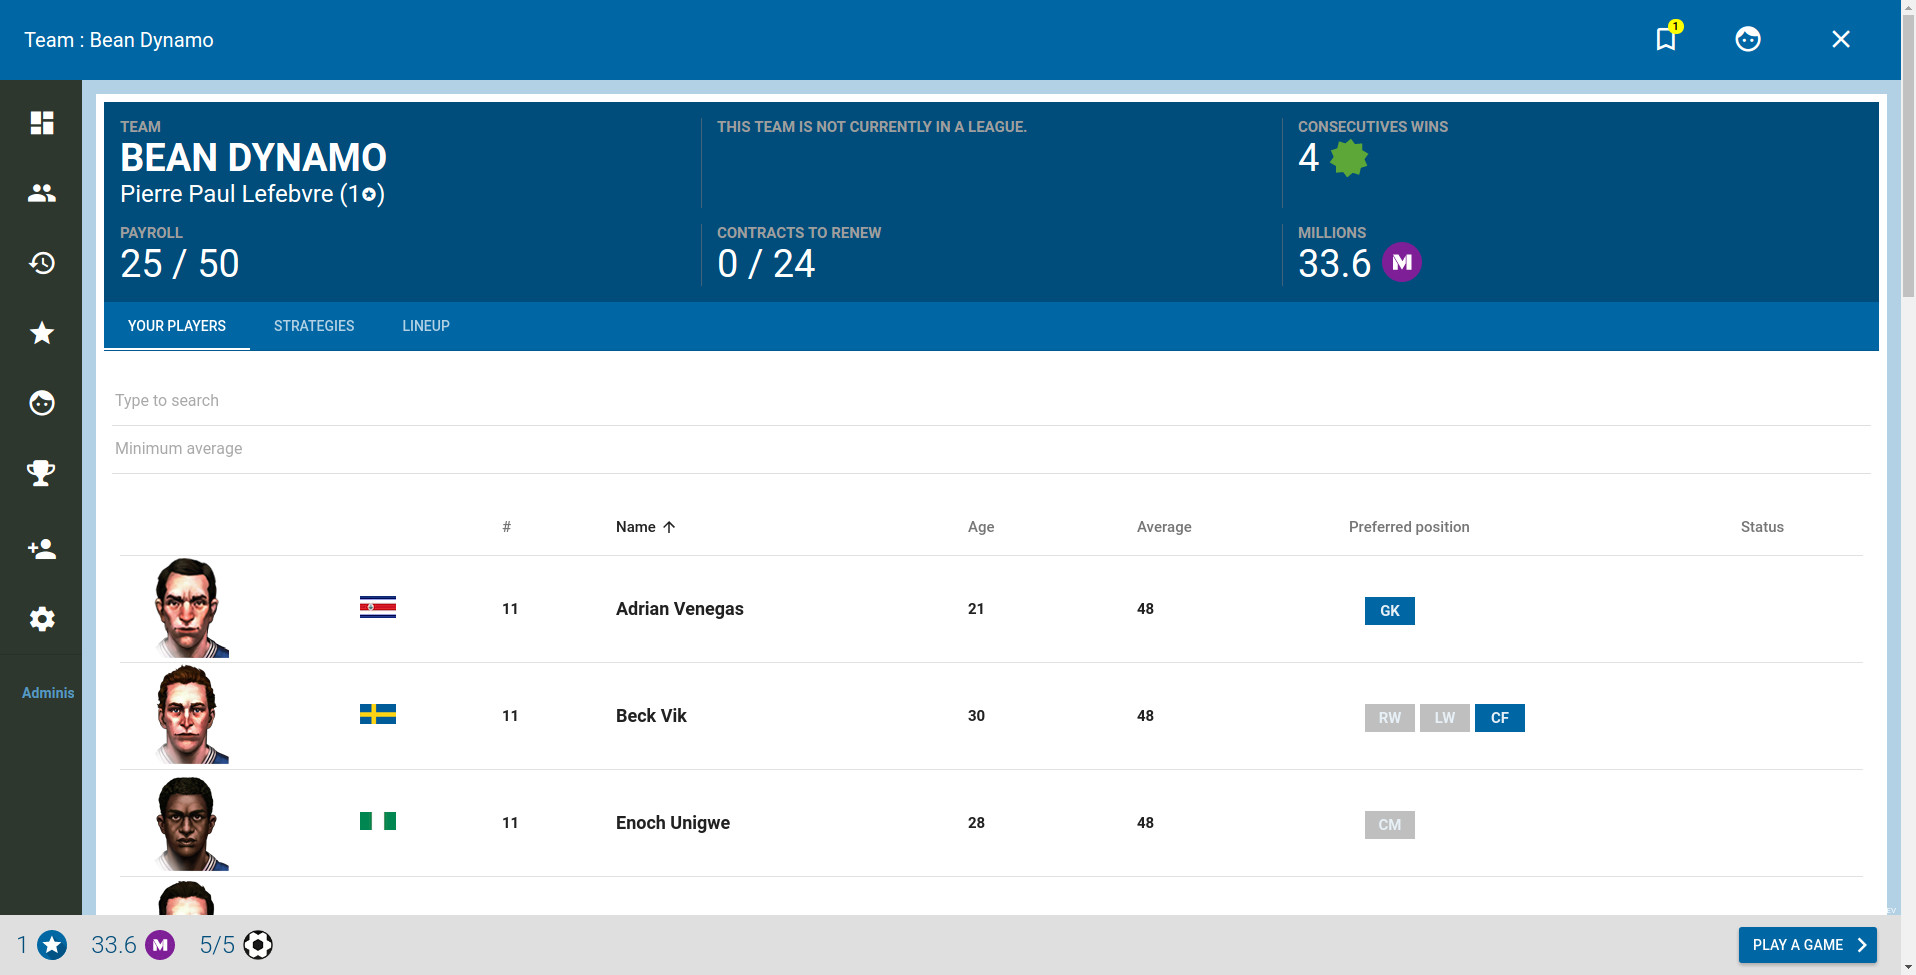Open the LINEUP tab

point(425,326)
